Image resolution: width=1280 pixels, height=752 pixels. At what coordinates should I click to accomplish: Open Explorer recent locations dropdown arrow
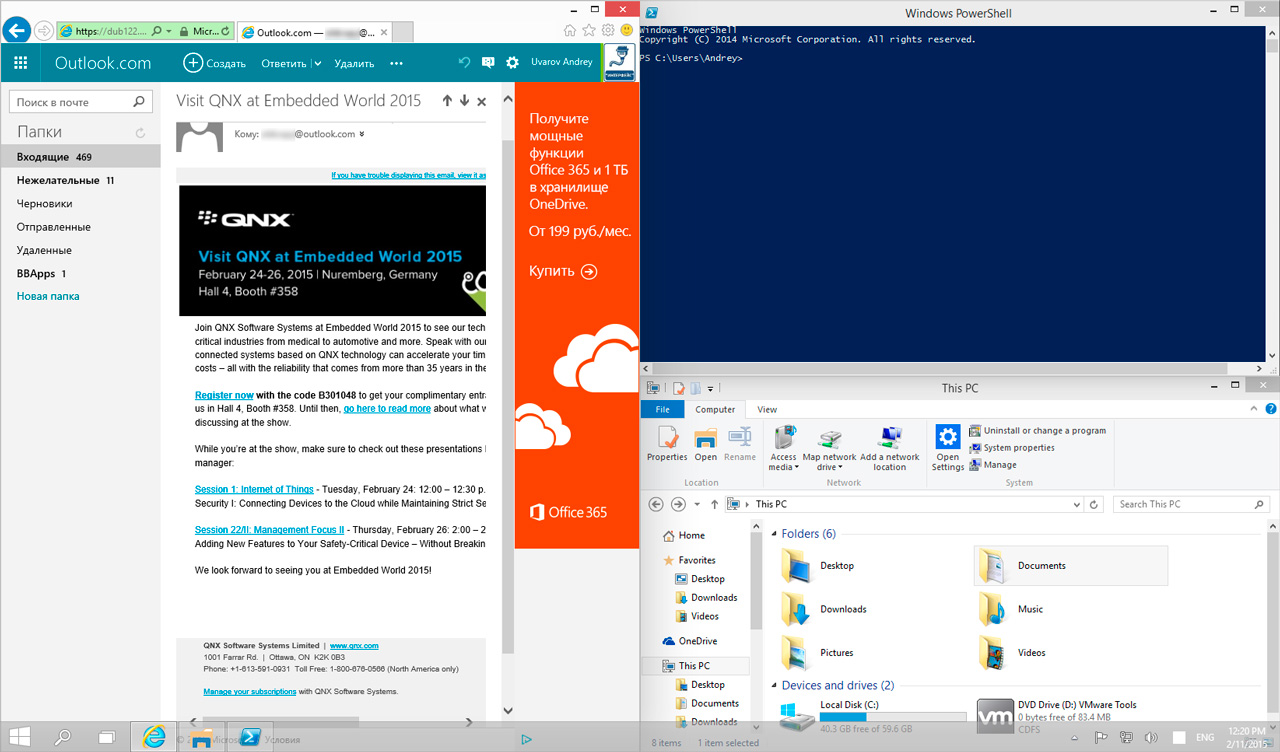pos(695,505)
